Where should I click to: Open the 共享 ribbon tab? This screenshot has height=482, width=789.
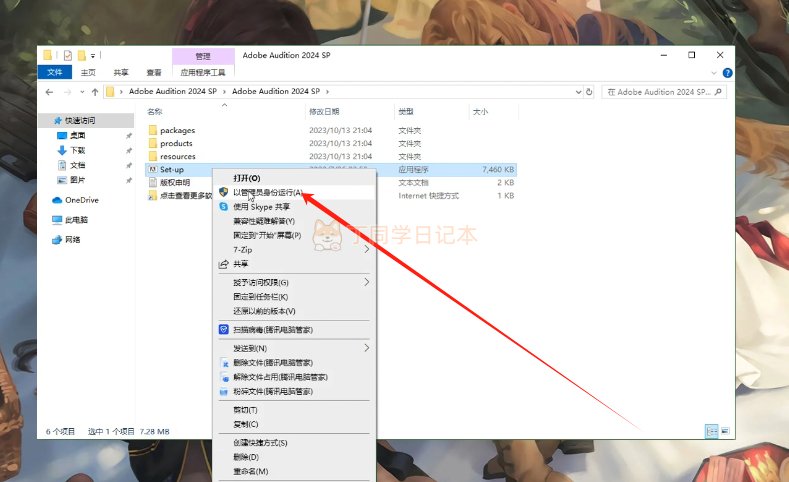(x=121, y=72)
